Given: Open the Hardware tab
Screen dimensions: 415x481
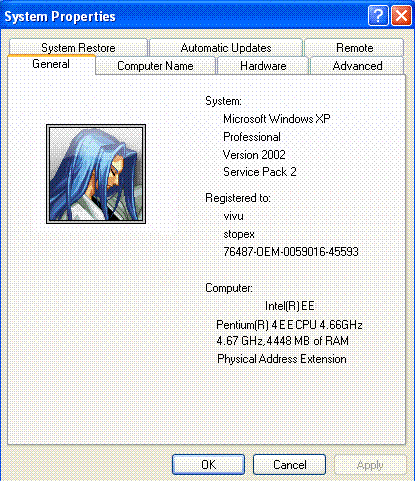Looking at the screenshot, I should tap(263, 66).
